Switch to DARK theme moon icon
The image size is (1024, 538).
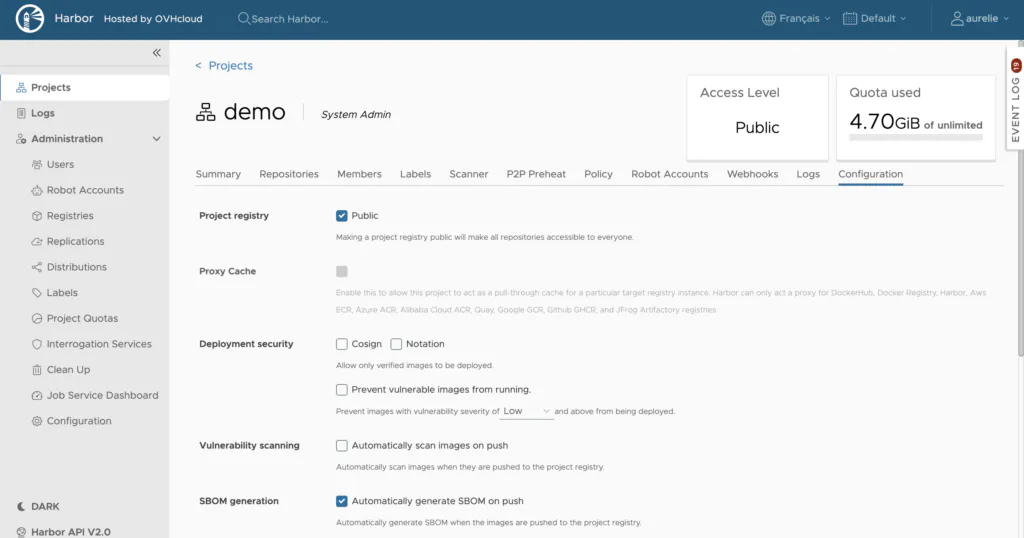point(21,506)
